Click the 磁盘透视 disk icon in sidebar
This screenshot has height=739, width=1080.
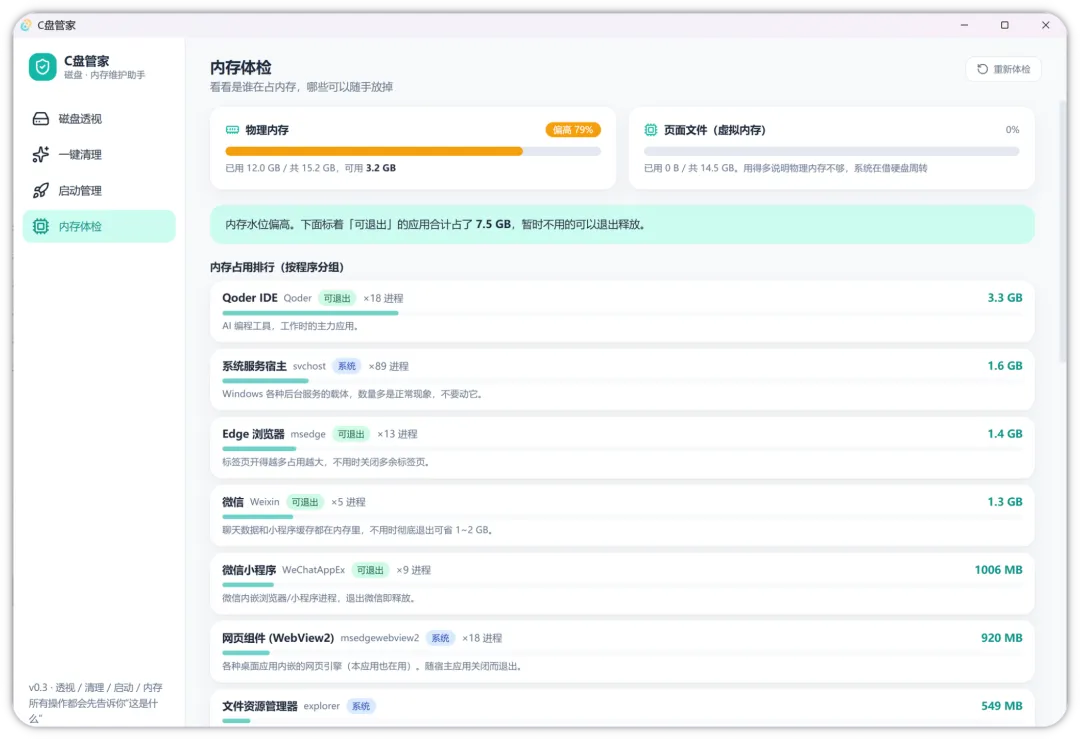coord(41,118)
